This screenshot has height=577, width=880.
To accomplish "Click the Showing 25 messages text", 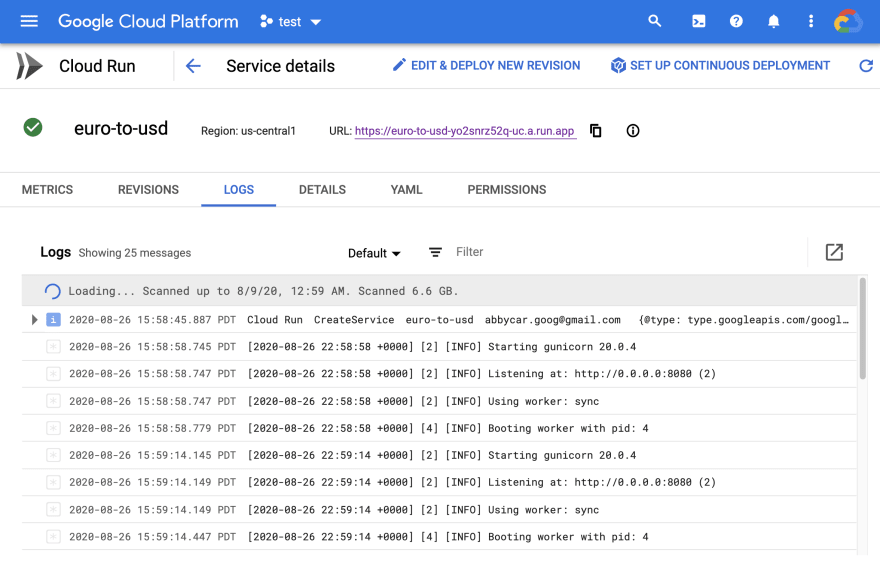I will 135,253.
